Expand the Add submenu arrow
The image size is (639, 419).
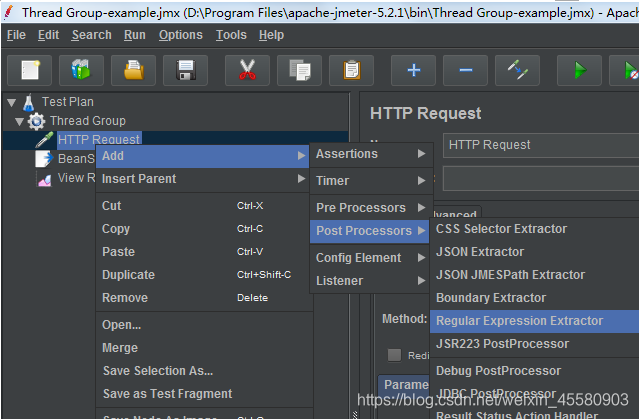(x=302, y=156)
